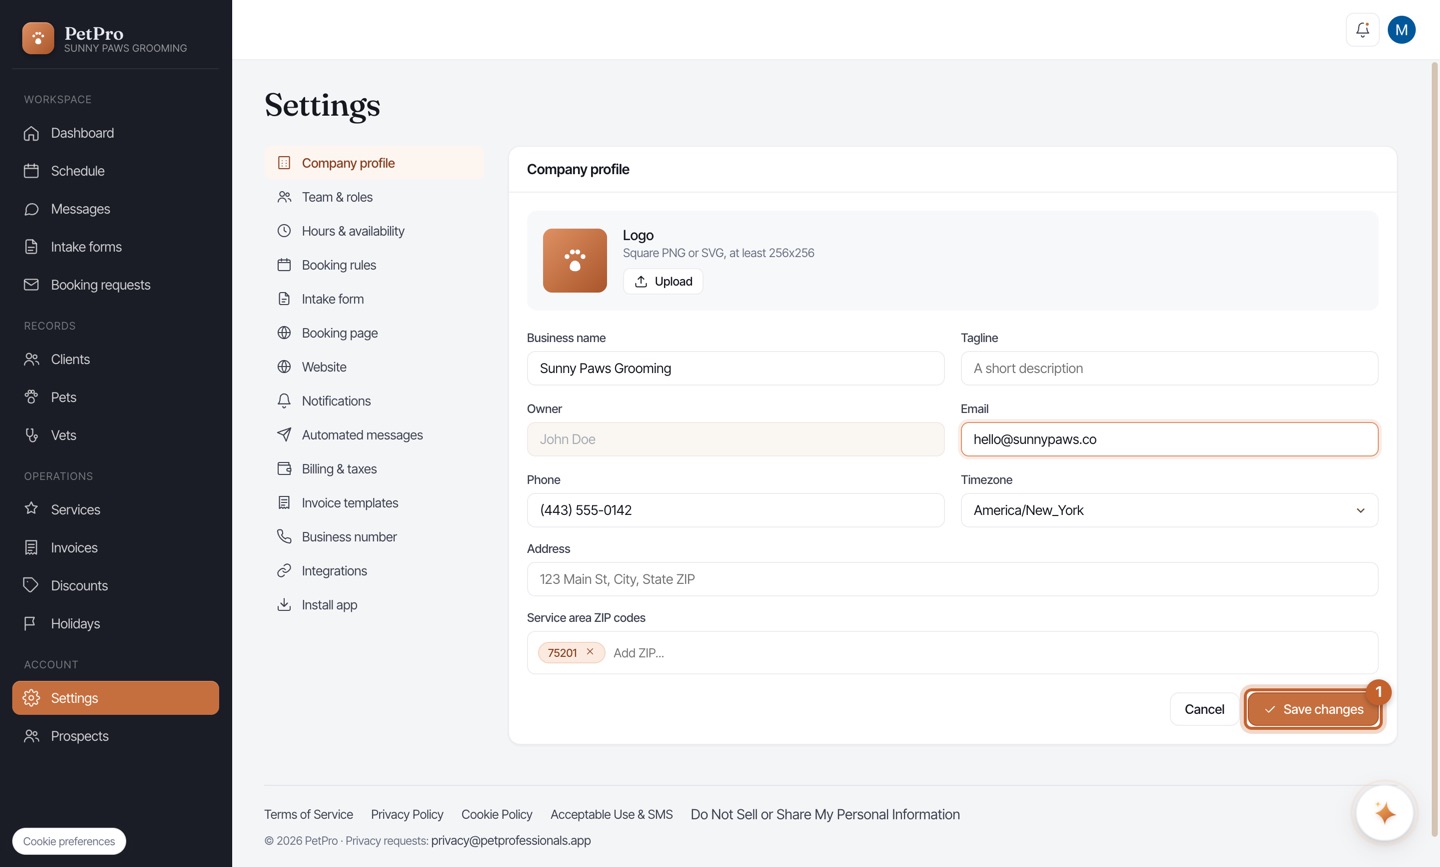Open Terms of Service link
The width and height of the screenshot is (1440, 867).
[308, 814]
